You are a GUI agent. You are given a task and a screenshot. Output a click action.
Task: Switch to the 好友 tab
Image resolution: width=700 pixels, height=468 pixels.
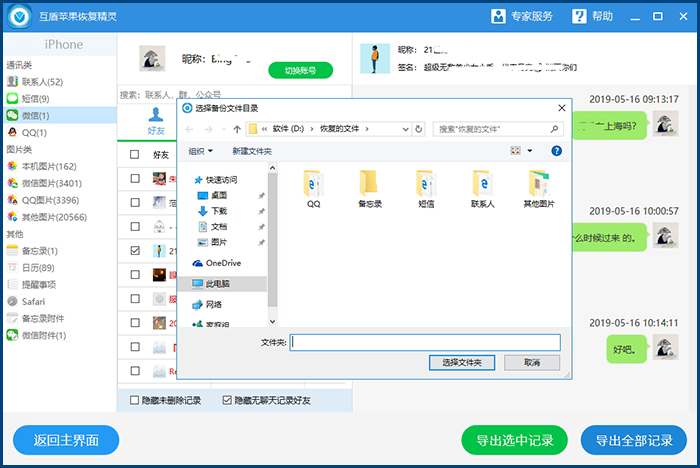[156, 121]
